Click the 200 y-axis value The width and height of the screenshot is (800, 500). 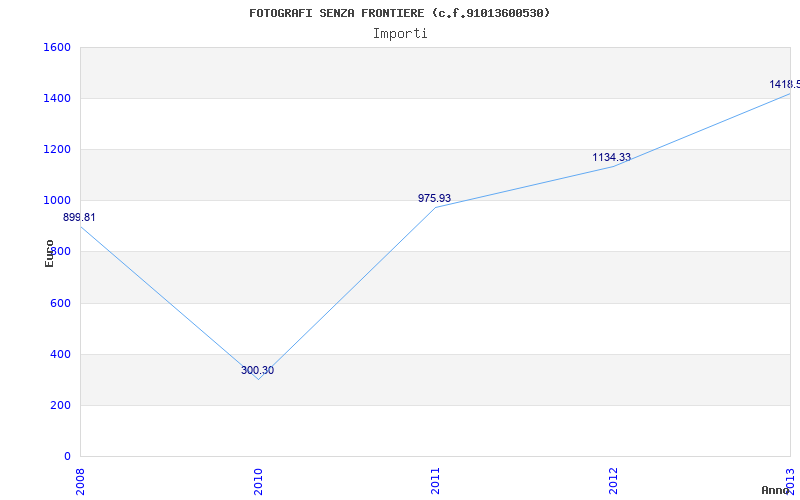pos(61,406)
